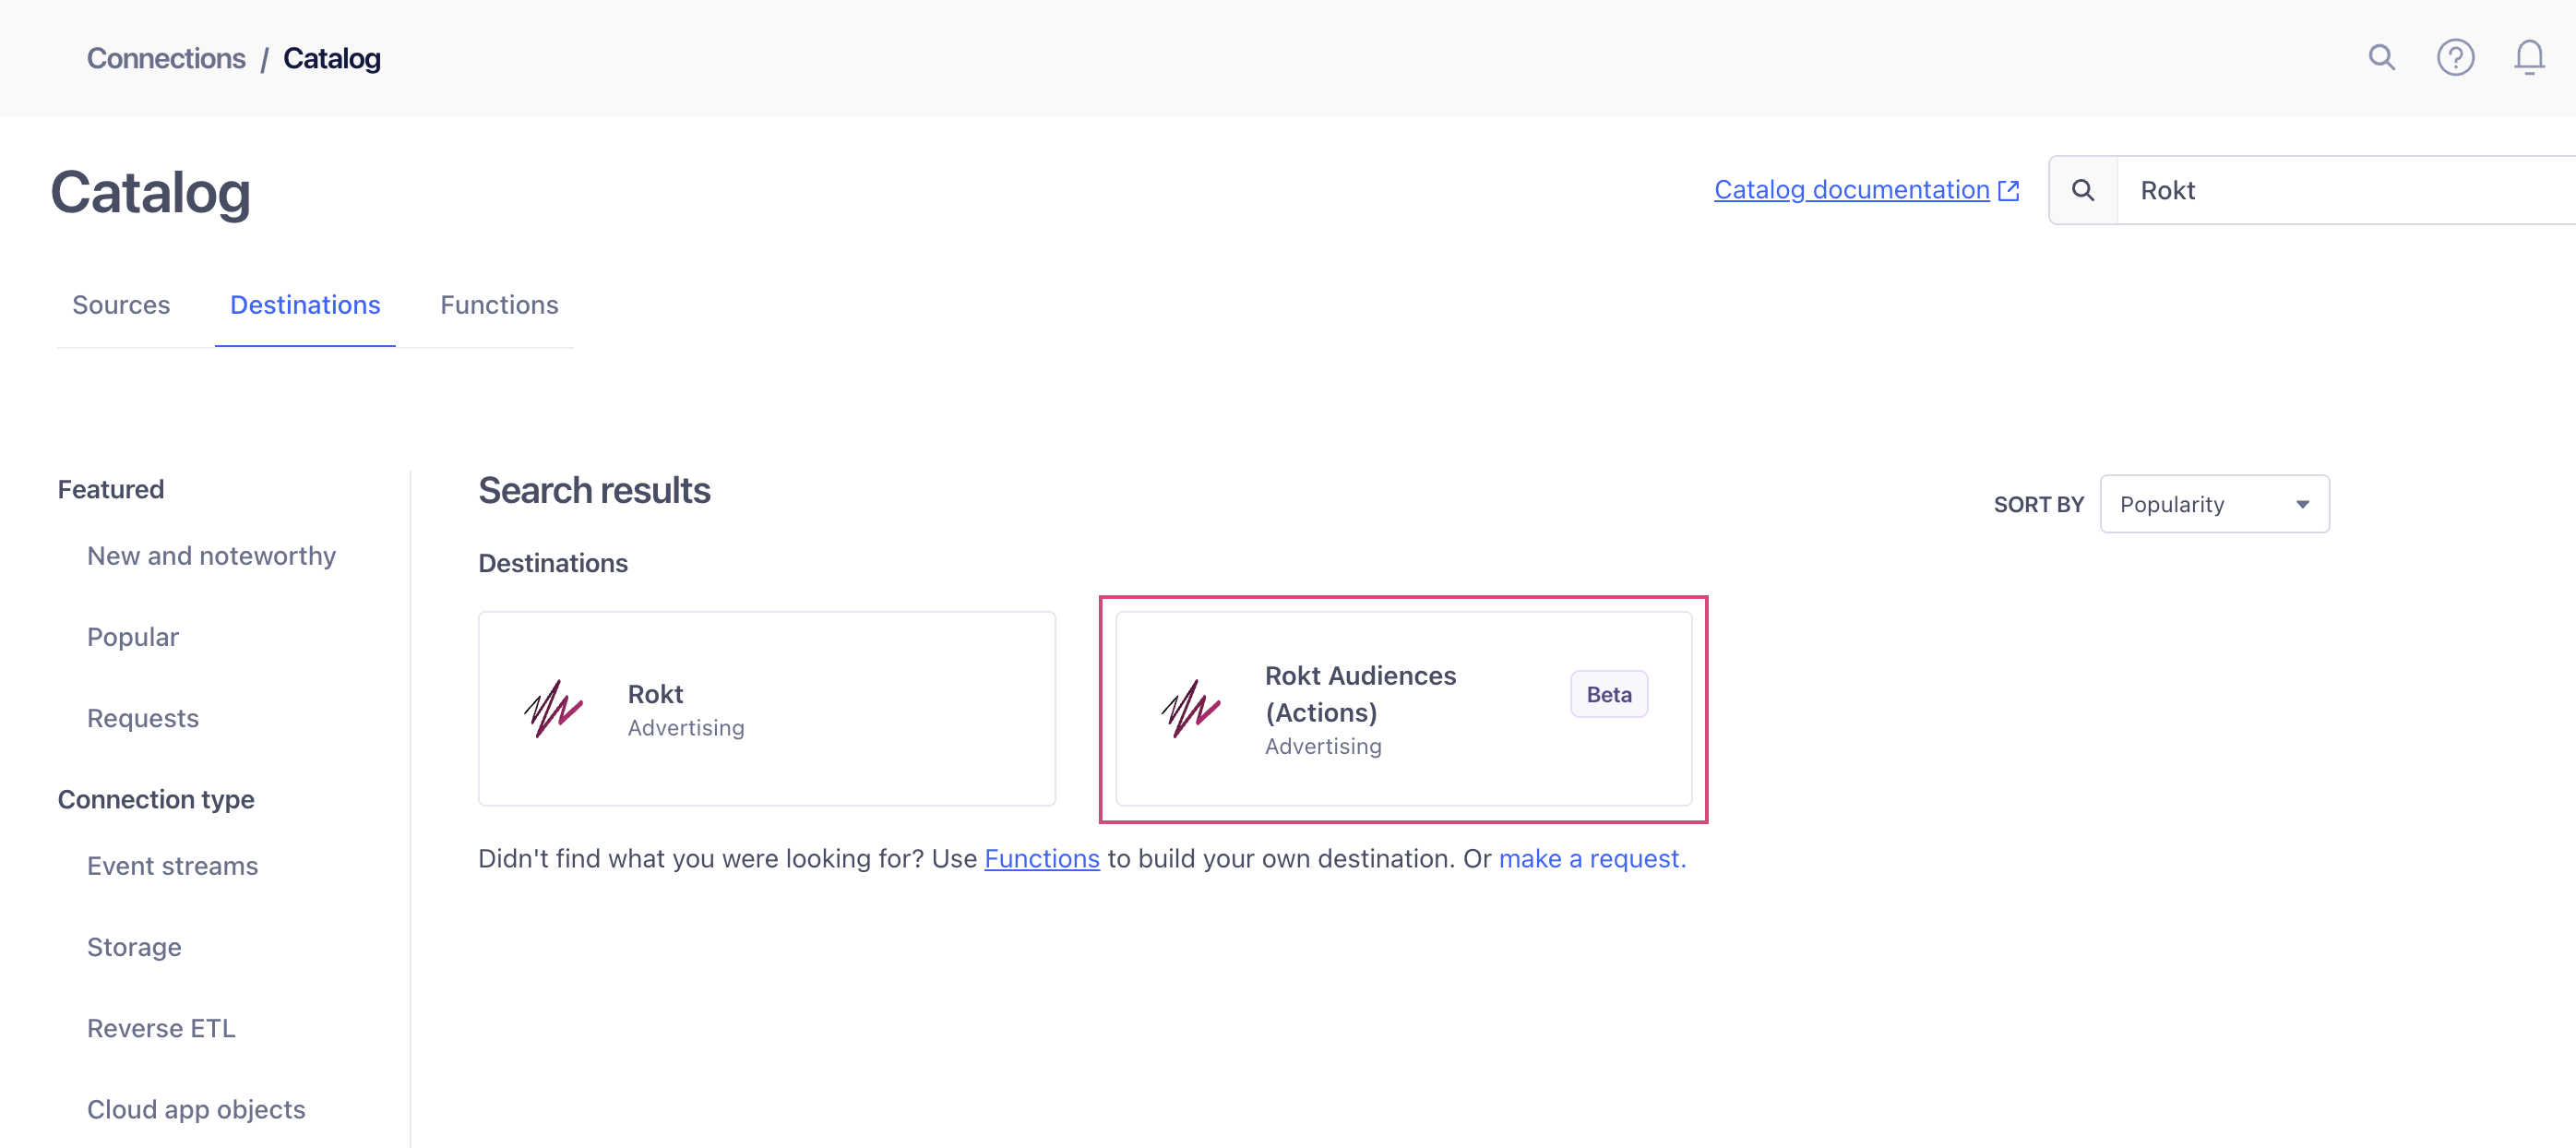
Task: Open the notifications bell icon
Action: point(2528,58)
